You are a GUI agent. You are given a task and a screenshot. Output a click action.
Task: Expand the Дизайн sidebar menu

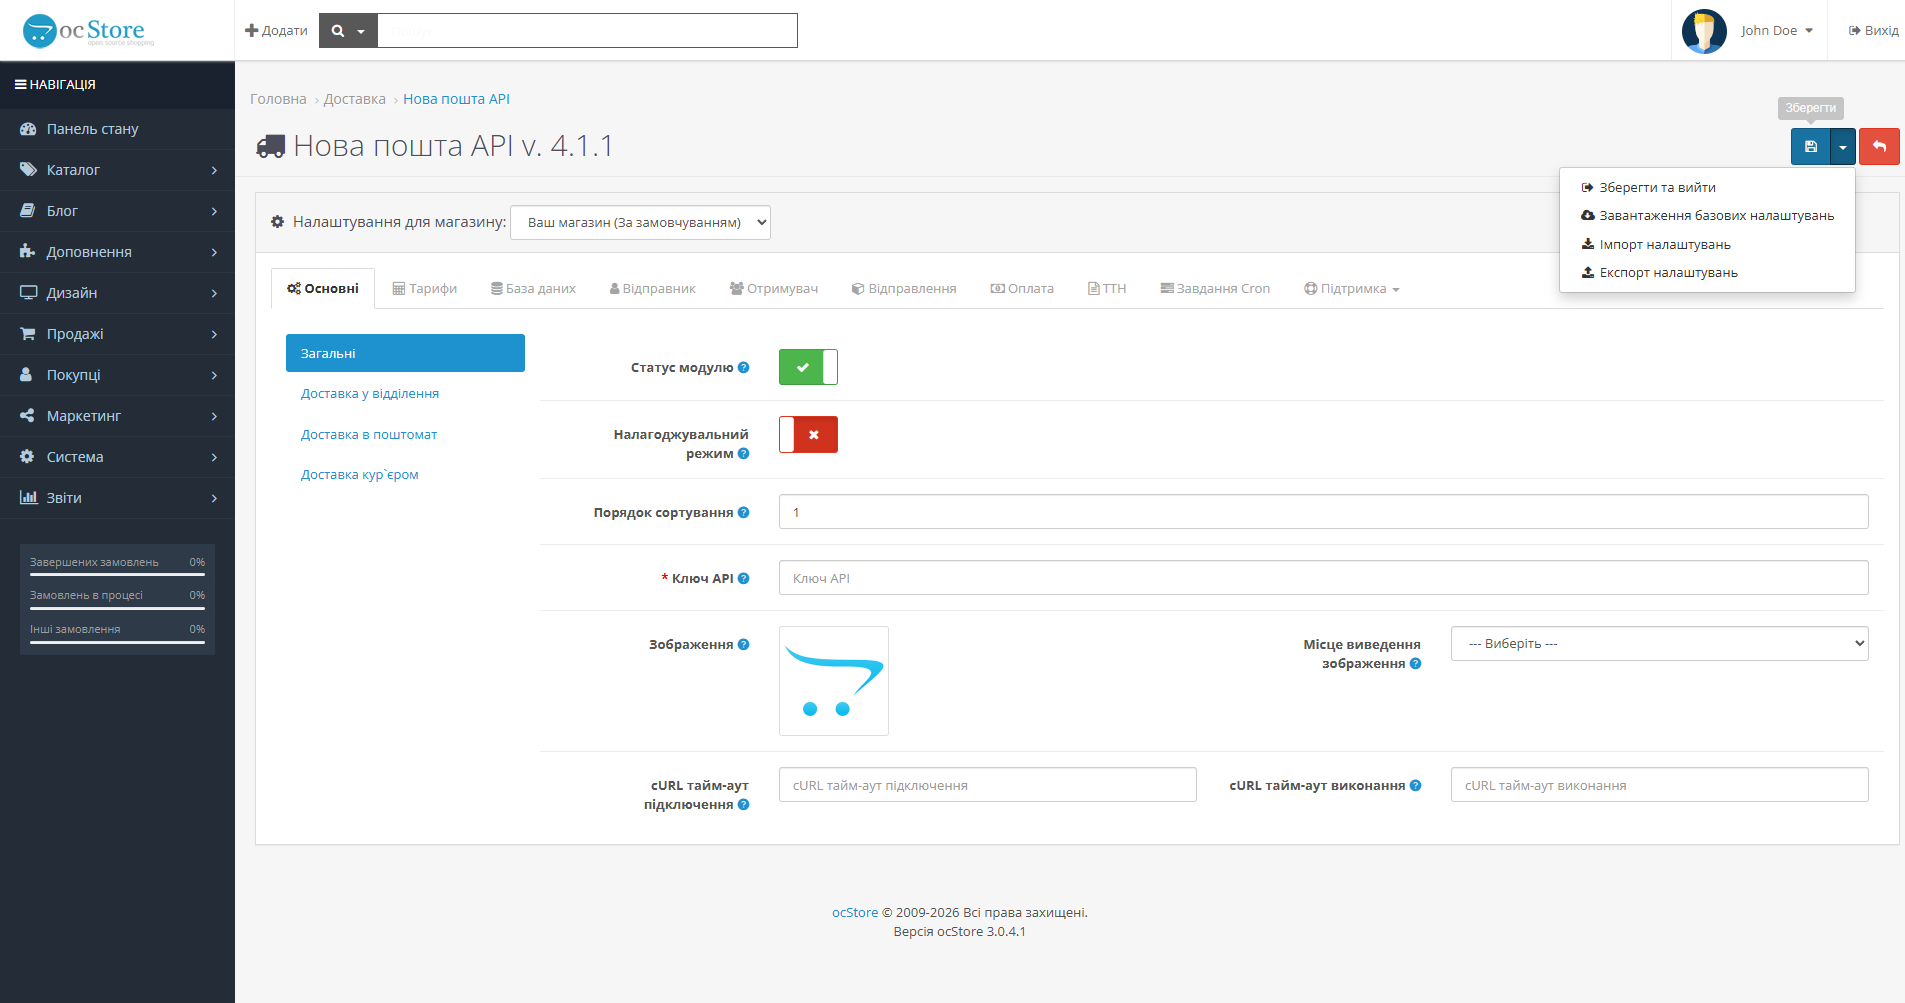(117, 293)
